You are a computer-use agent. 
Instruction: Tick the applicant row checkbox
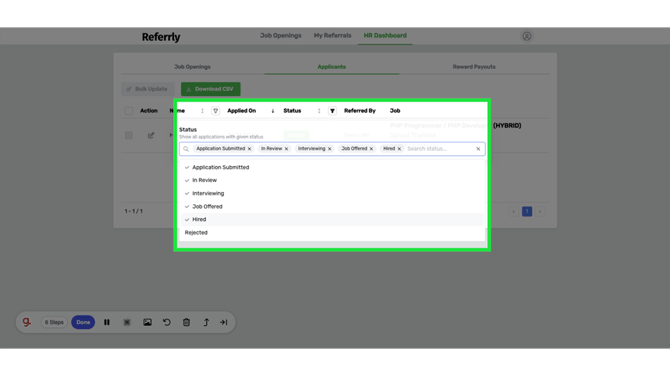pos(129,135)
